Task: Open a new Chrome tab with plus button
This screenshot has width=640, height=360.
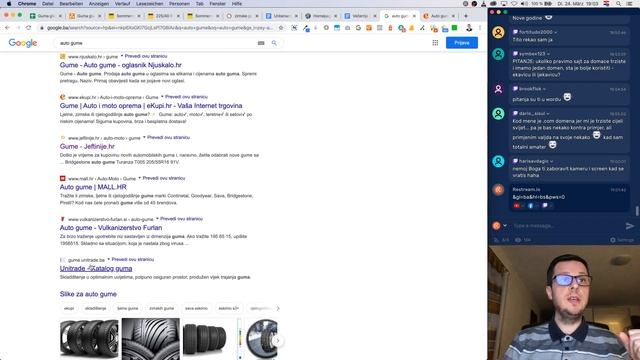Action: pos(466,16)
